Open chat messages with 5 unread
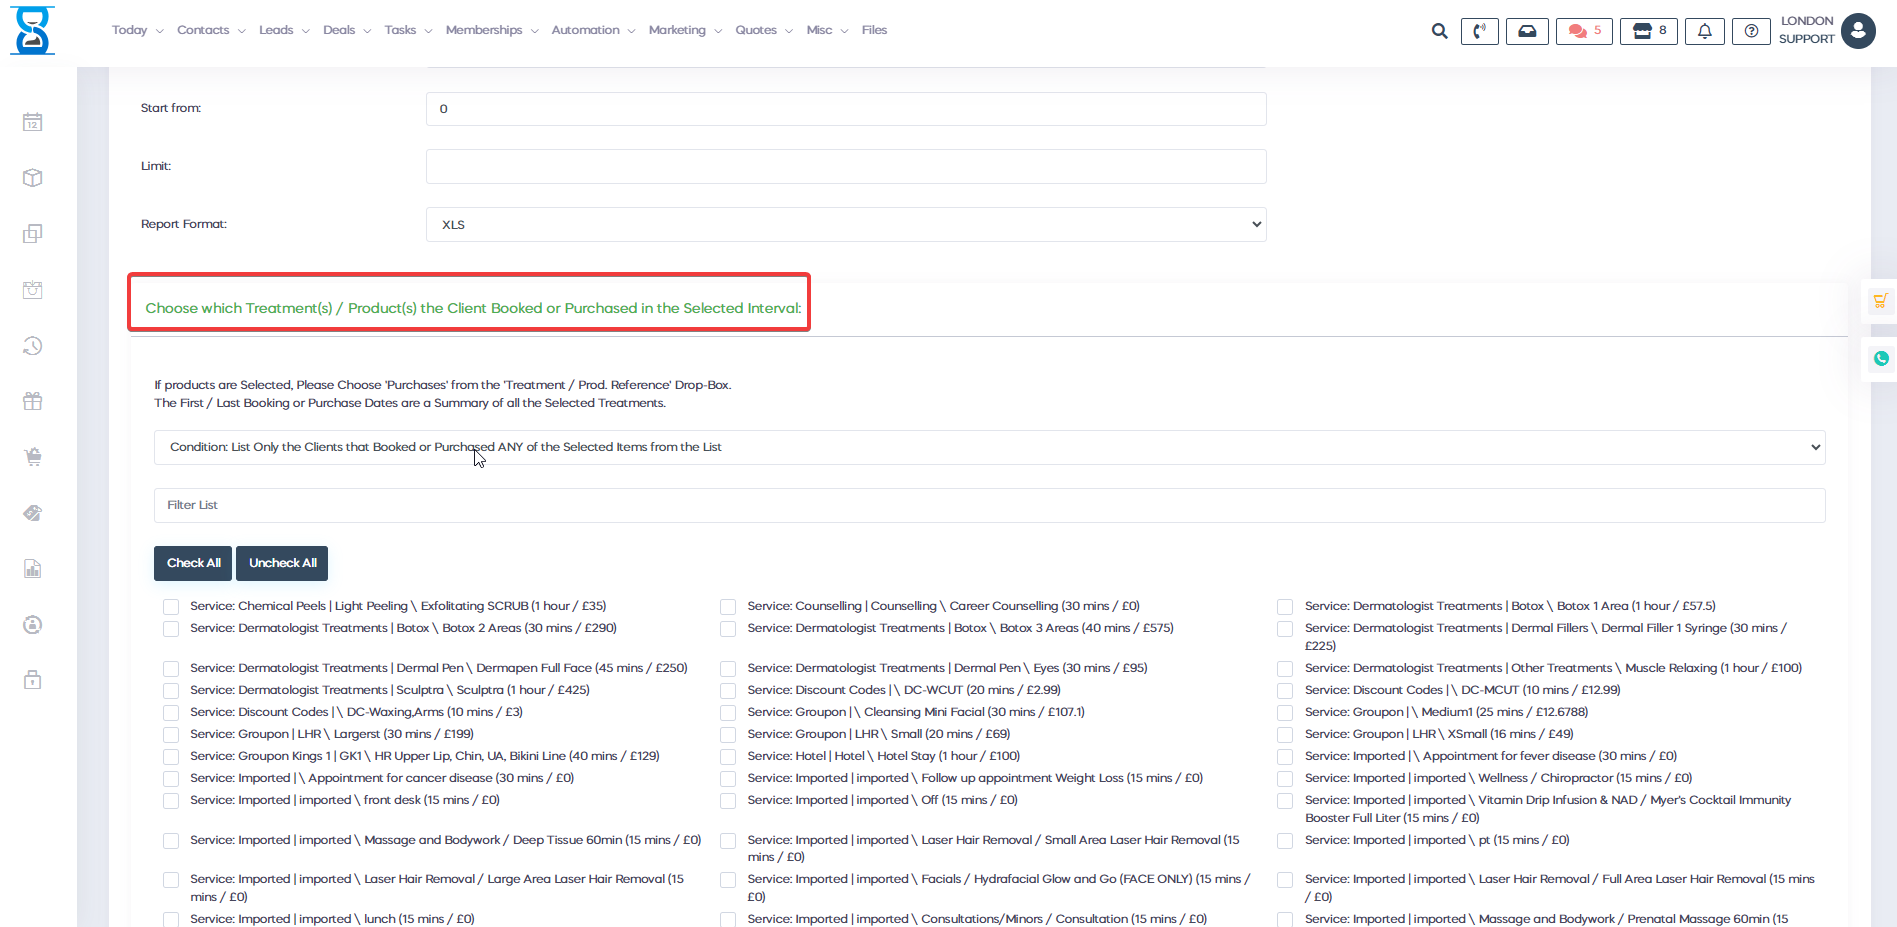This screenshot has width=1897, height=927. [x=1584, y=31]
